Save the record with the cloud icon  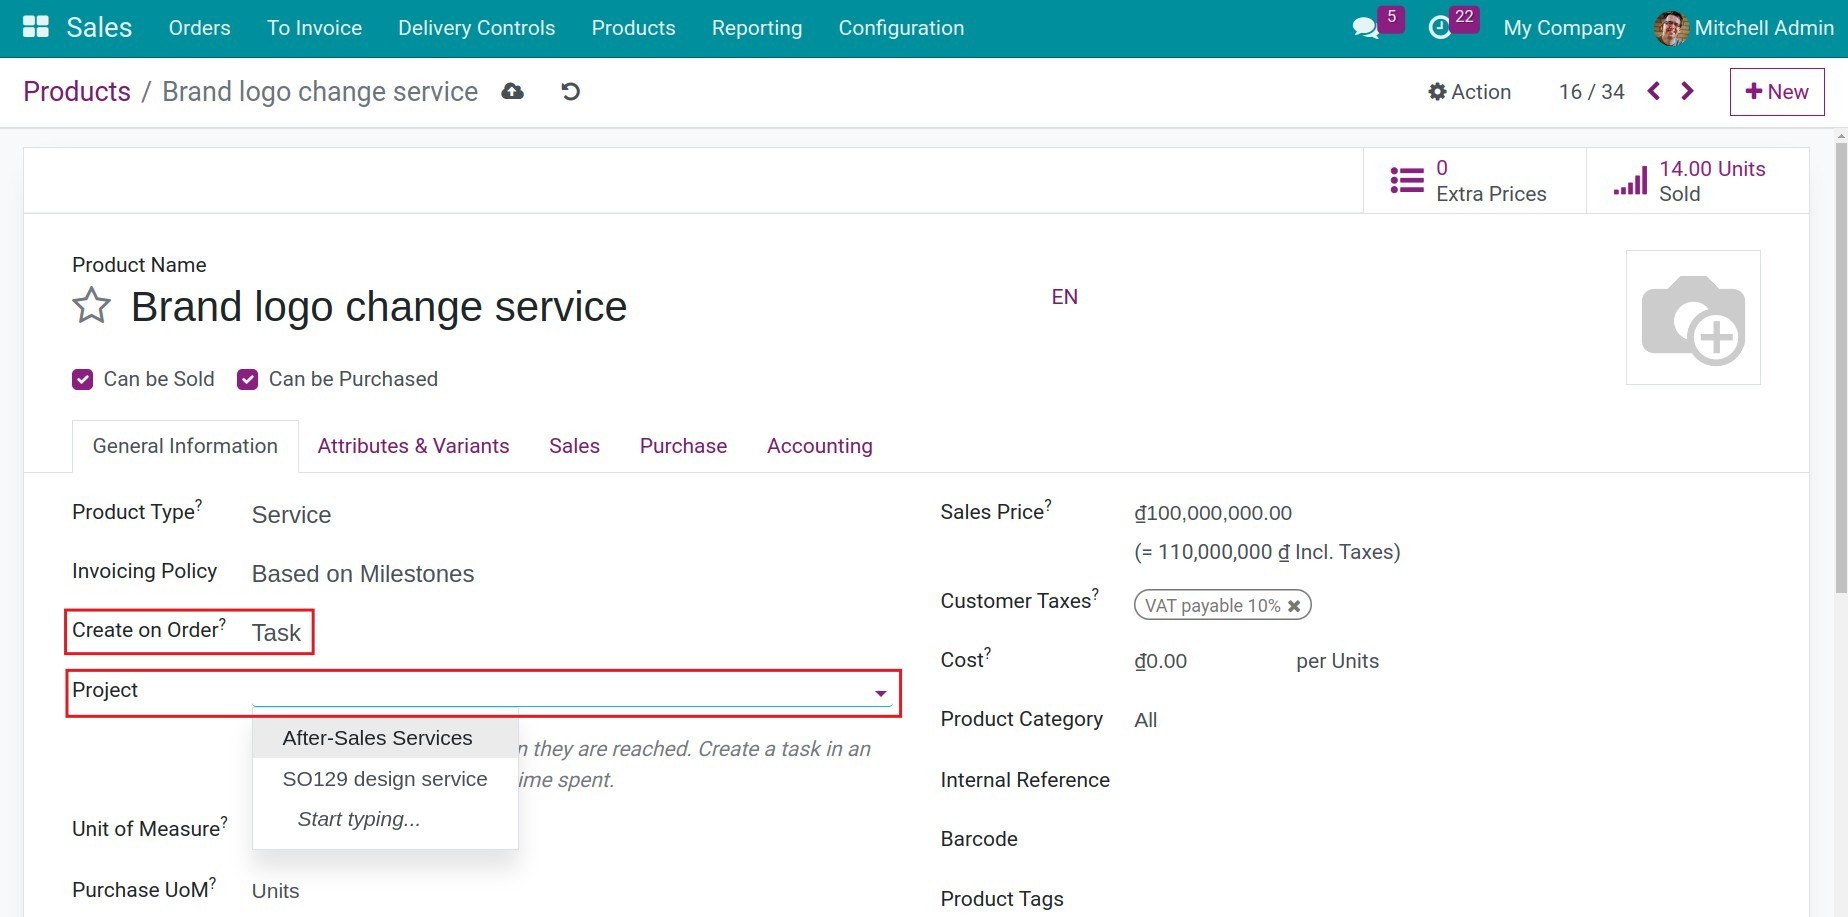coord(512,91)
